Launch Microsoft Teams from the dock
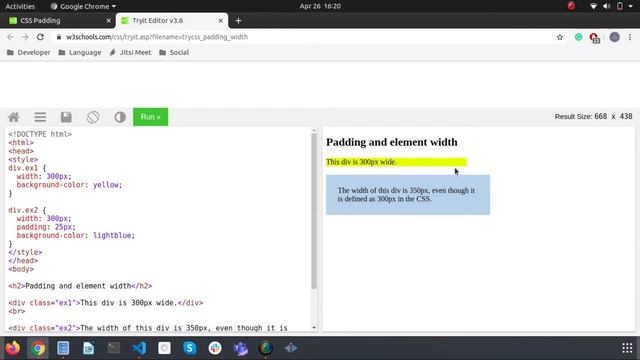 [x=240, y=348]
